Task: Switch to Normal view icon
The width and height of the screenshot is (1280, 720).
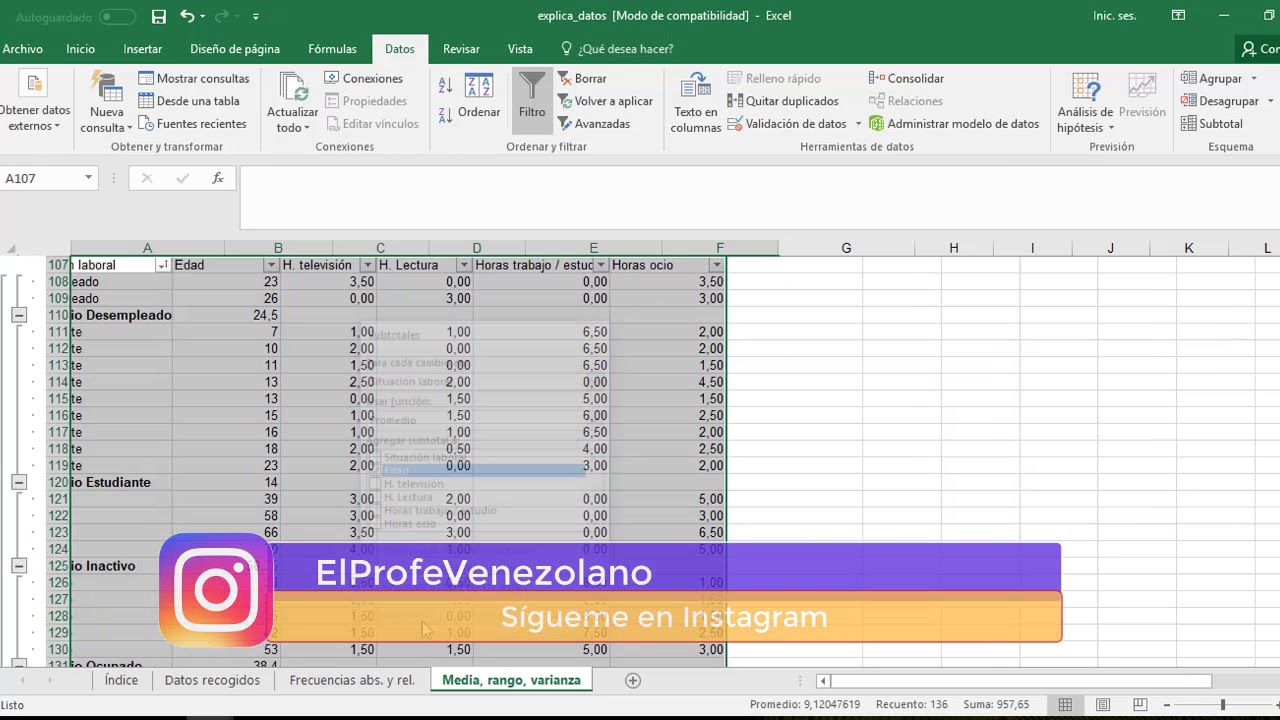Action: [x=1066, y=705]
